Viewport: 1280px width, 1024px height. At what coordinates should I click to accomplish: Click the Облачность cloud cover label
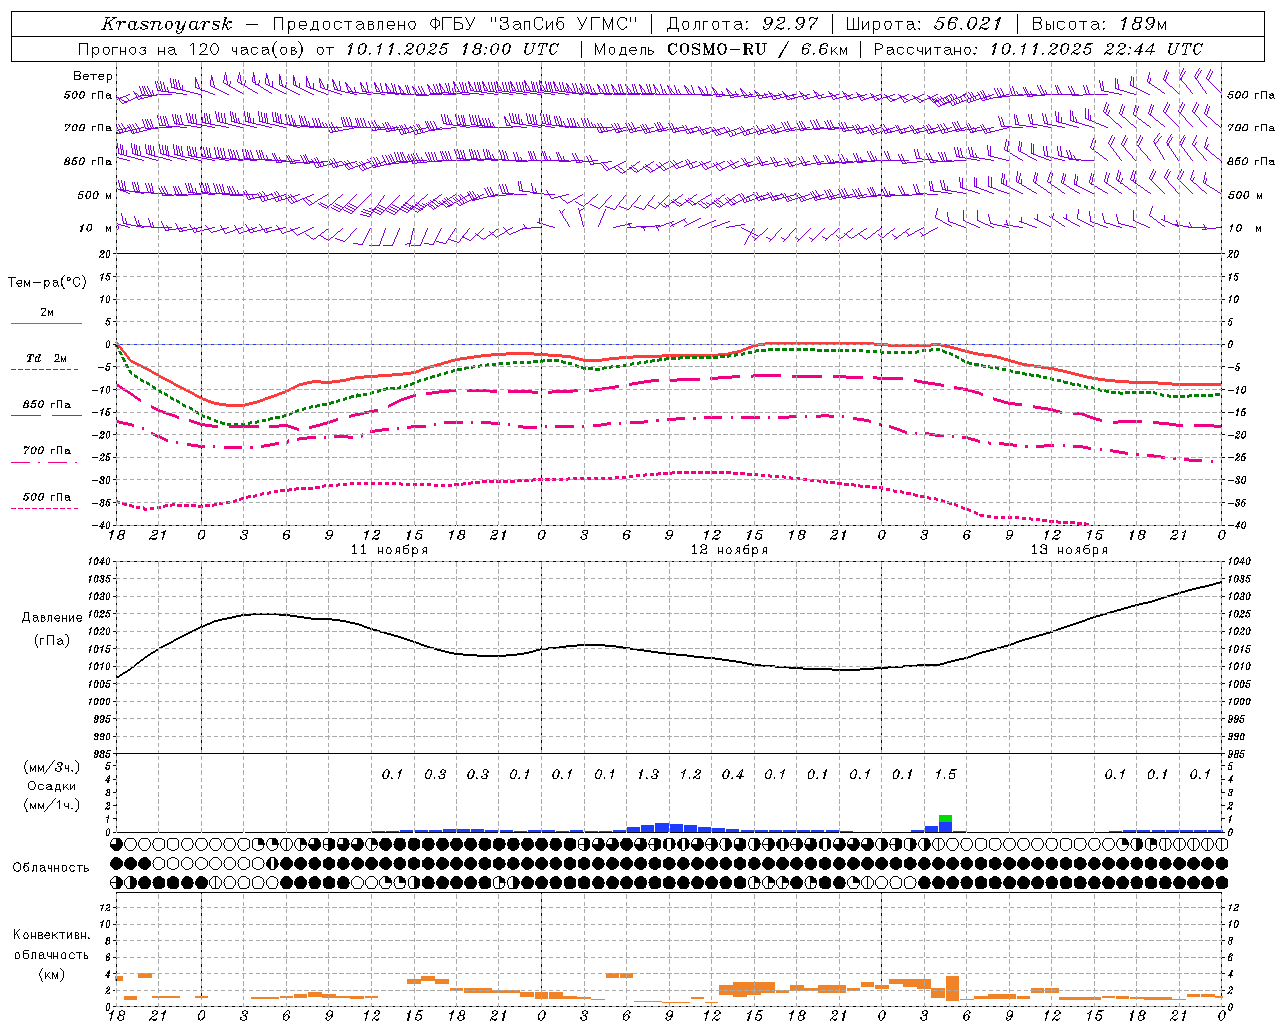(51, 867)
